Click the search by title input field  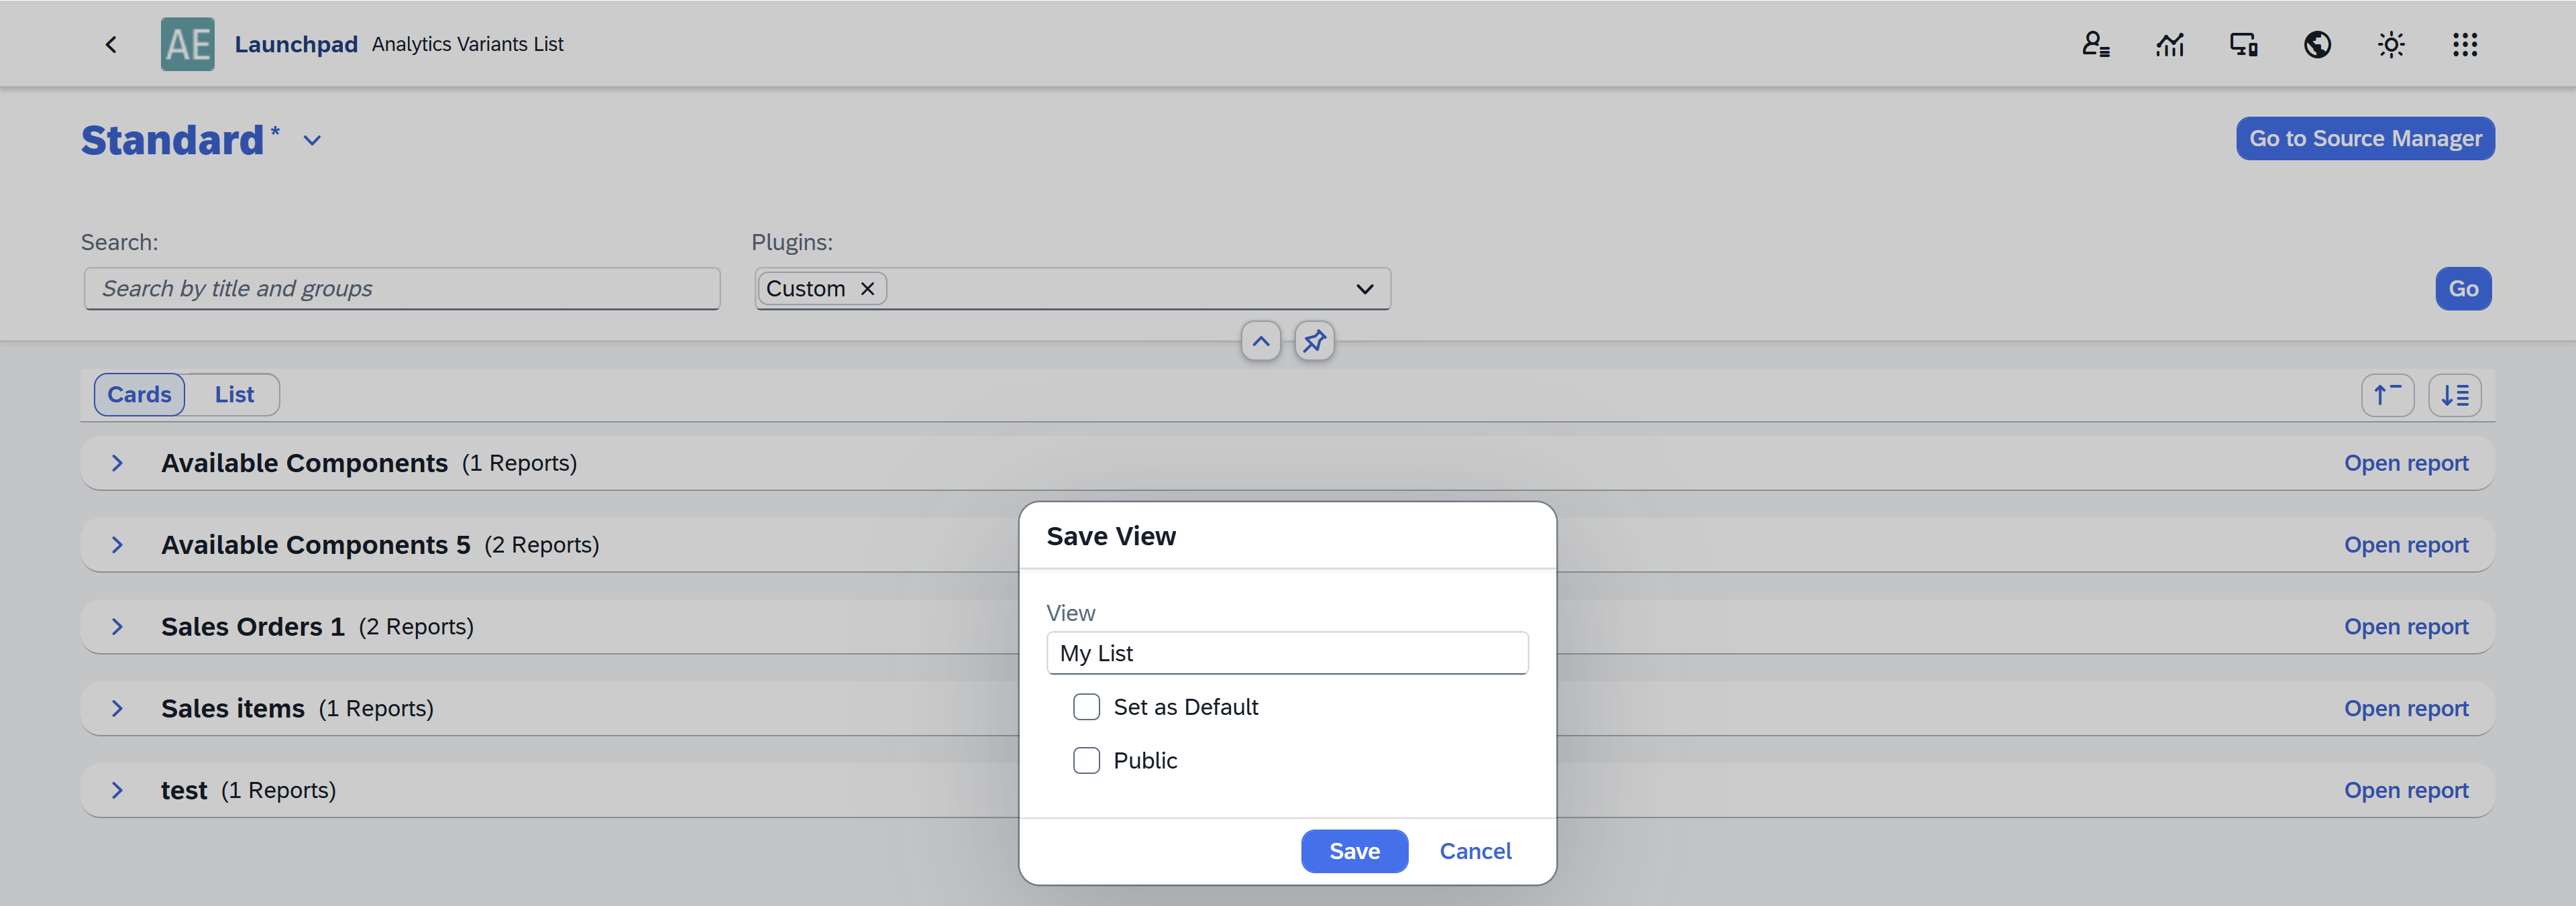point(401,288)
